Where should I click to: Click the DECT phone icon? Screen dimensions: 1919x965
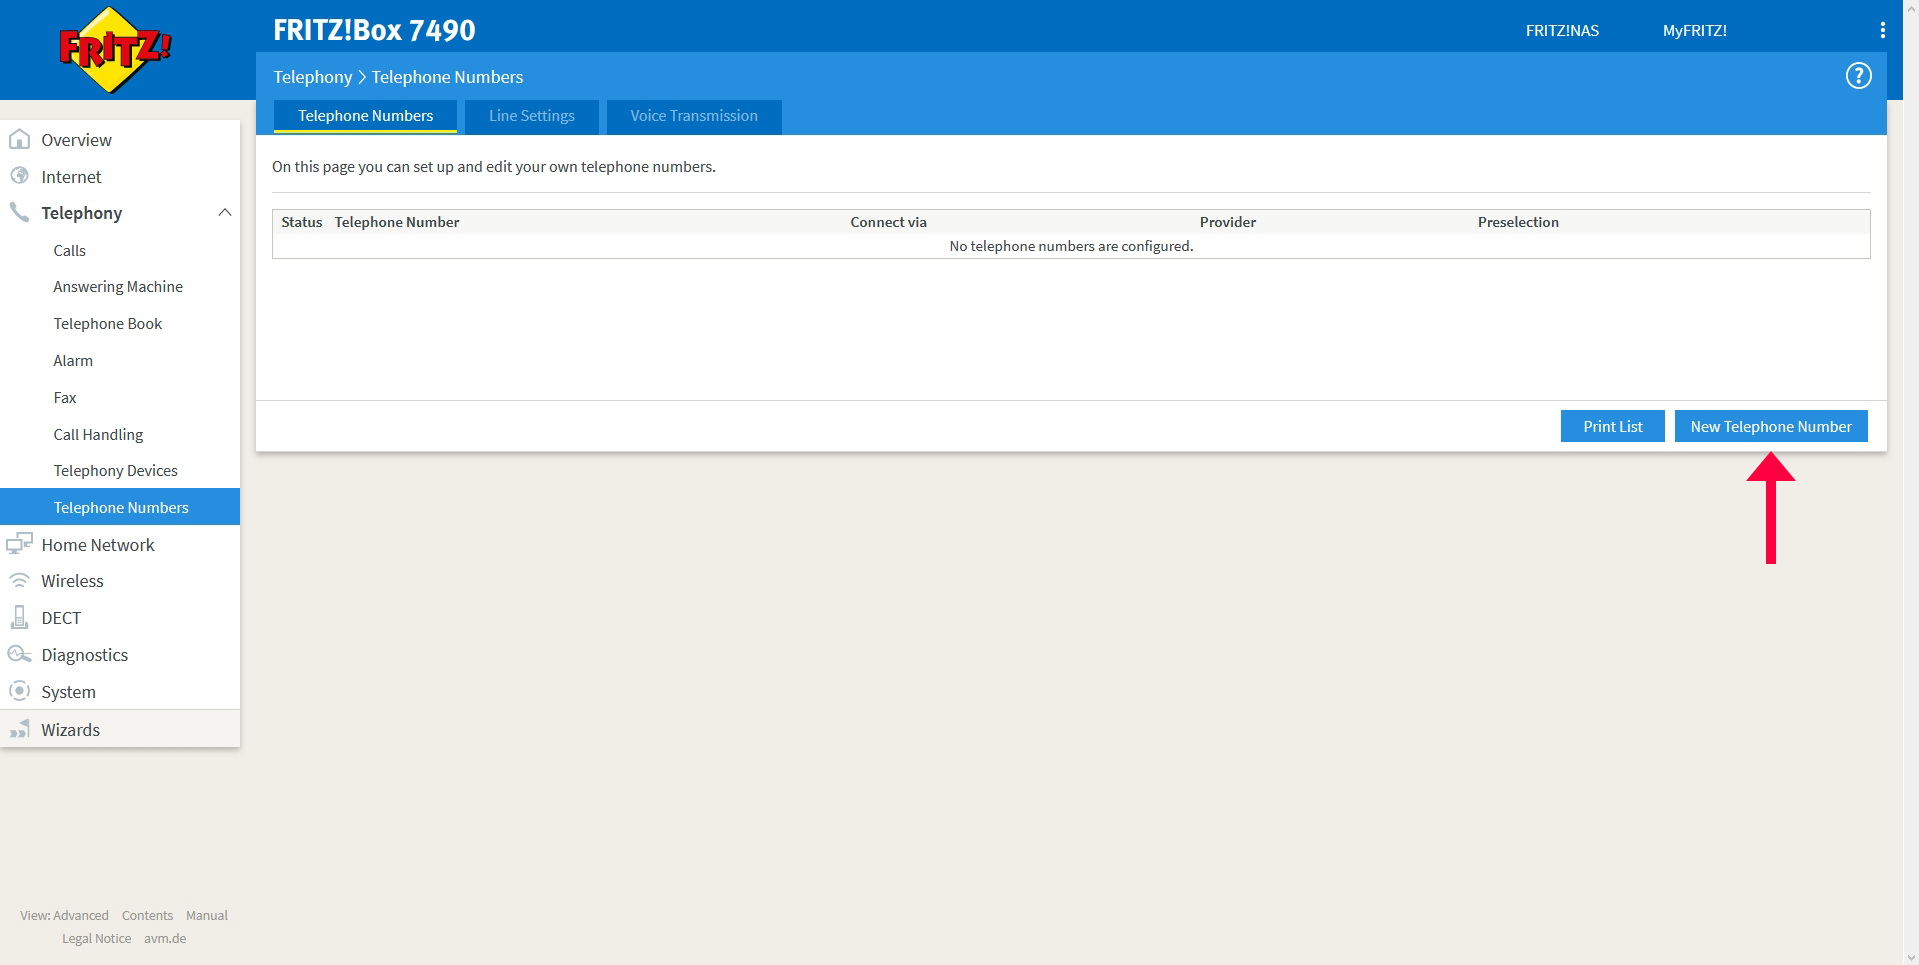[19, 617]
